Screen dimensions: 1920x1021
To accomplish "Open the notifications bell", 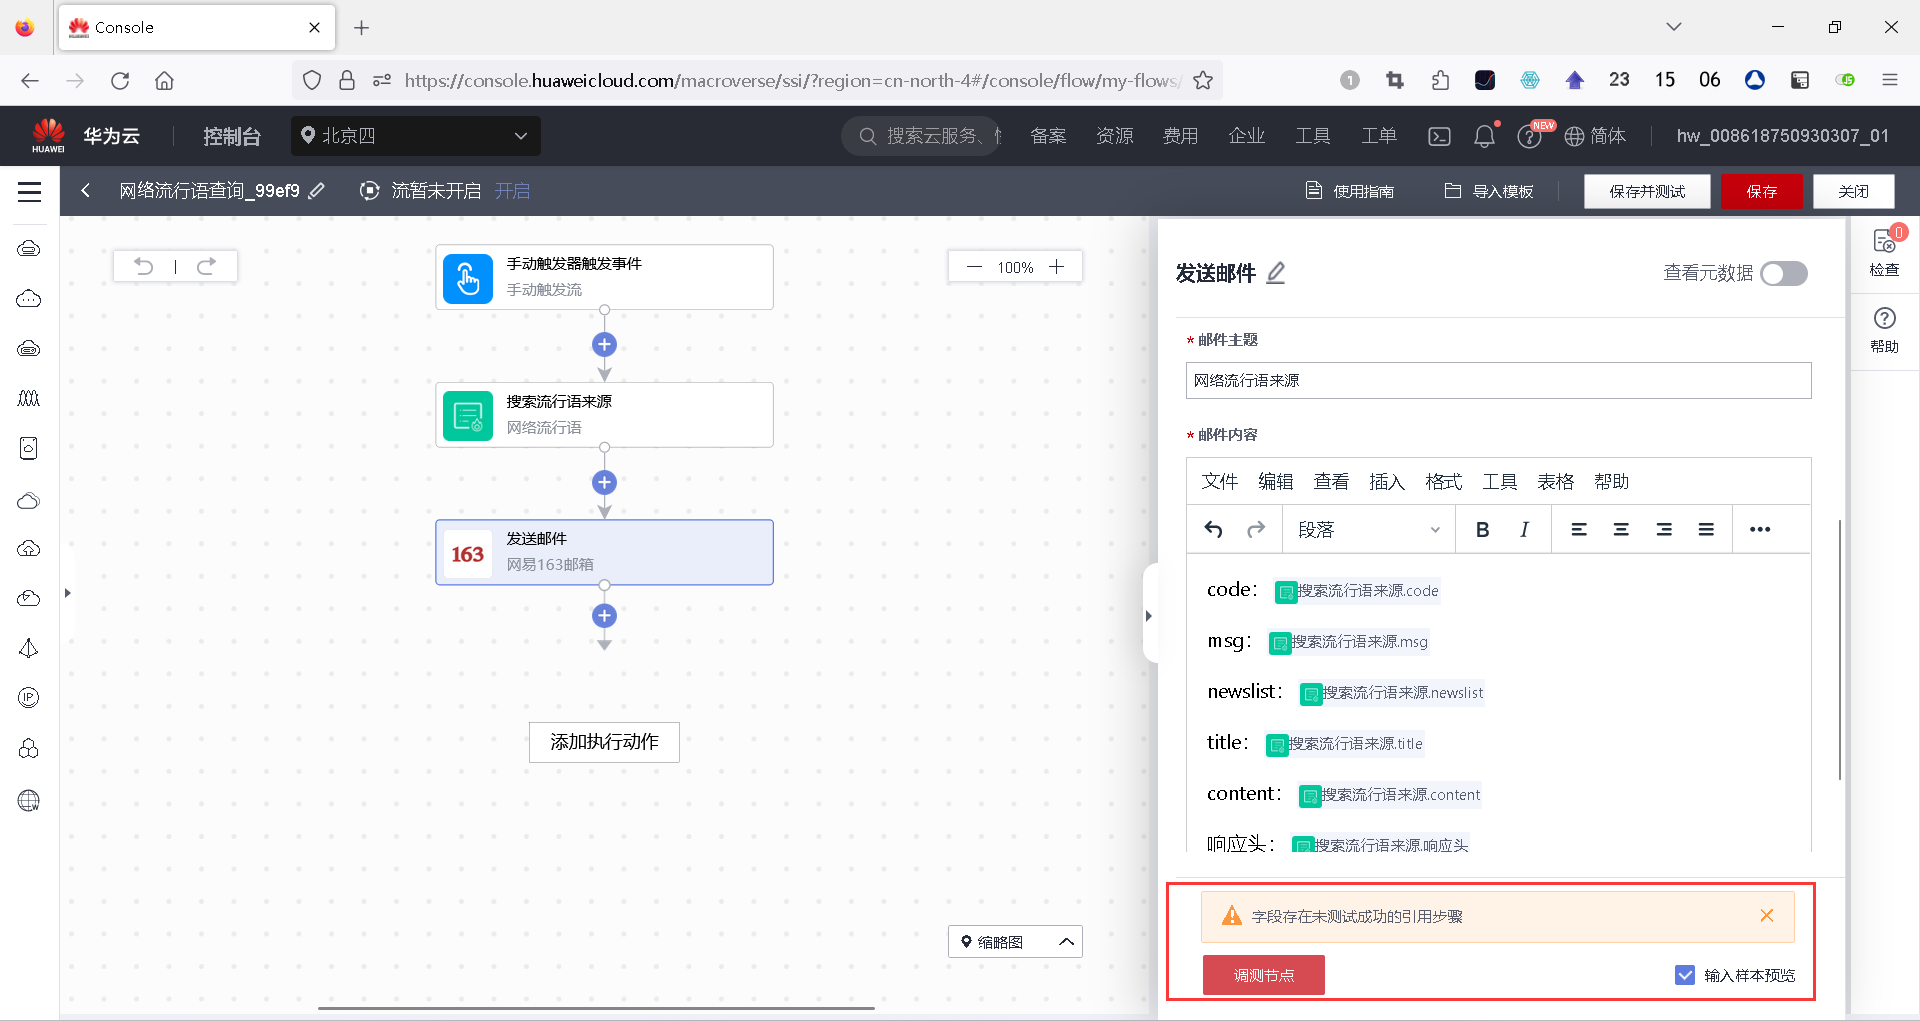I will pos(1485,136).
